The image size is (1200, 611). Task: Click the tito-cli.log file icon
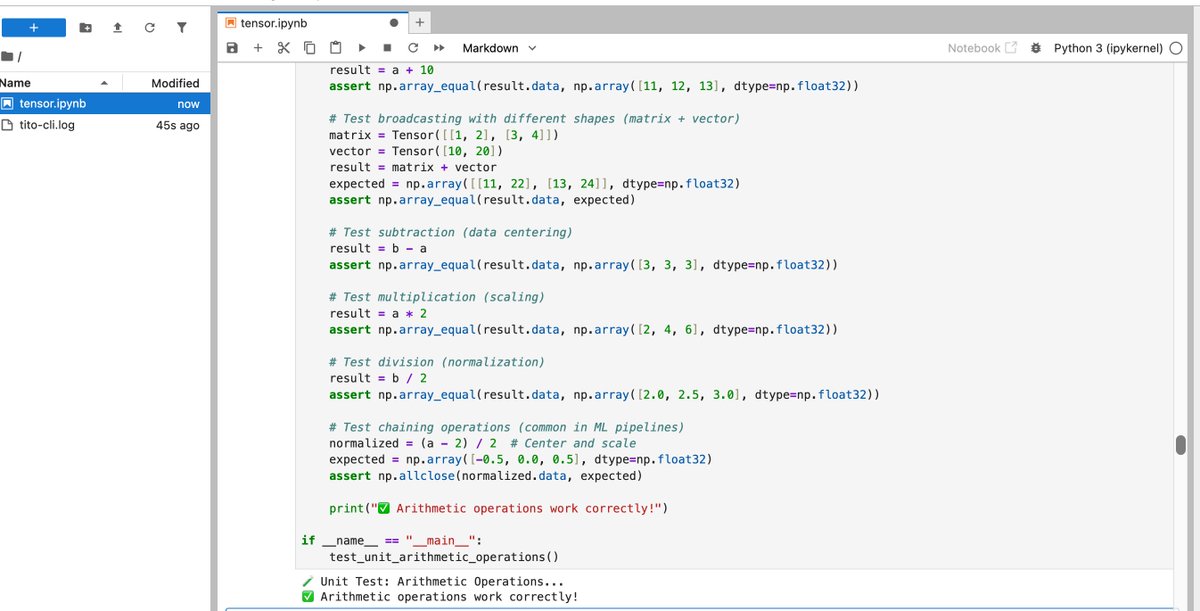tap(8, 125)
